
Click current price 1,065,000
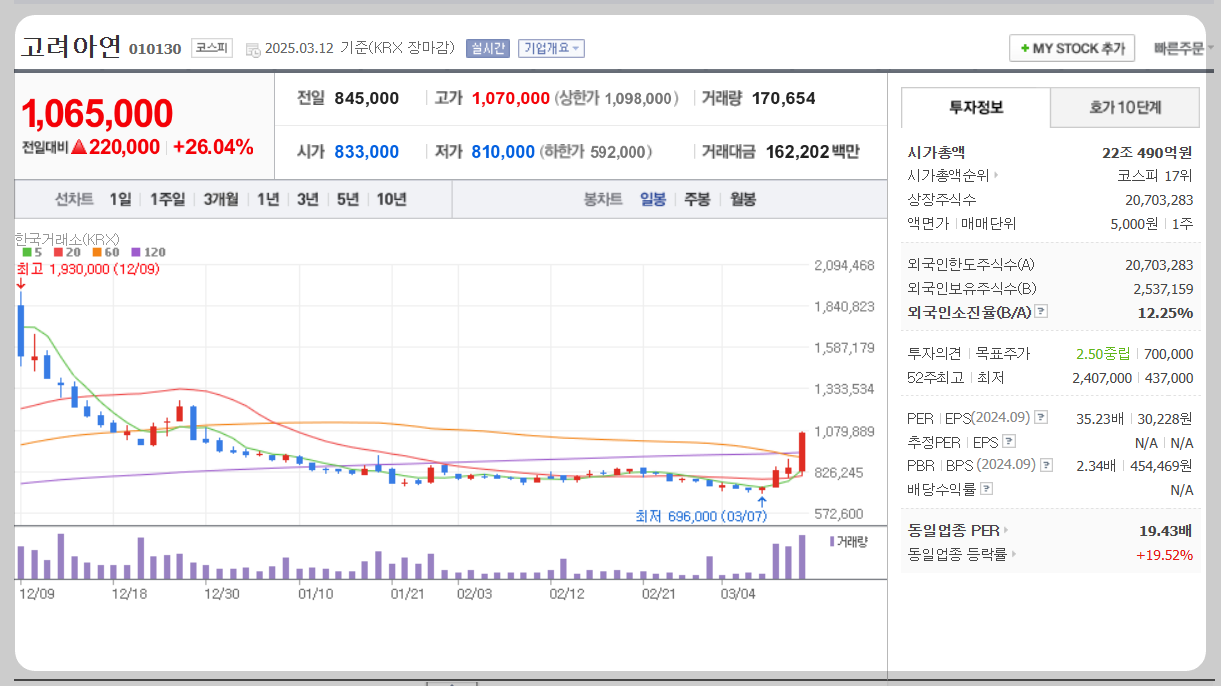(97, 114)
